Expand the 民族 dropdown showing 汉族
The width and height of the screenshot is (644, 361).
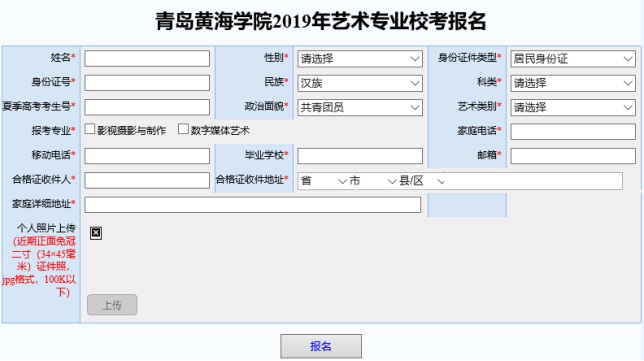(x=360, y=83)
